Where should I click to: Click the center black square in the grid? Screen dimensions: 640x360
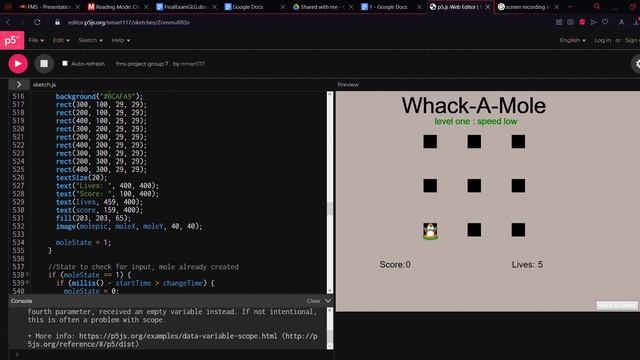pos(474,186)
